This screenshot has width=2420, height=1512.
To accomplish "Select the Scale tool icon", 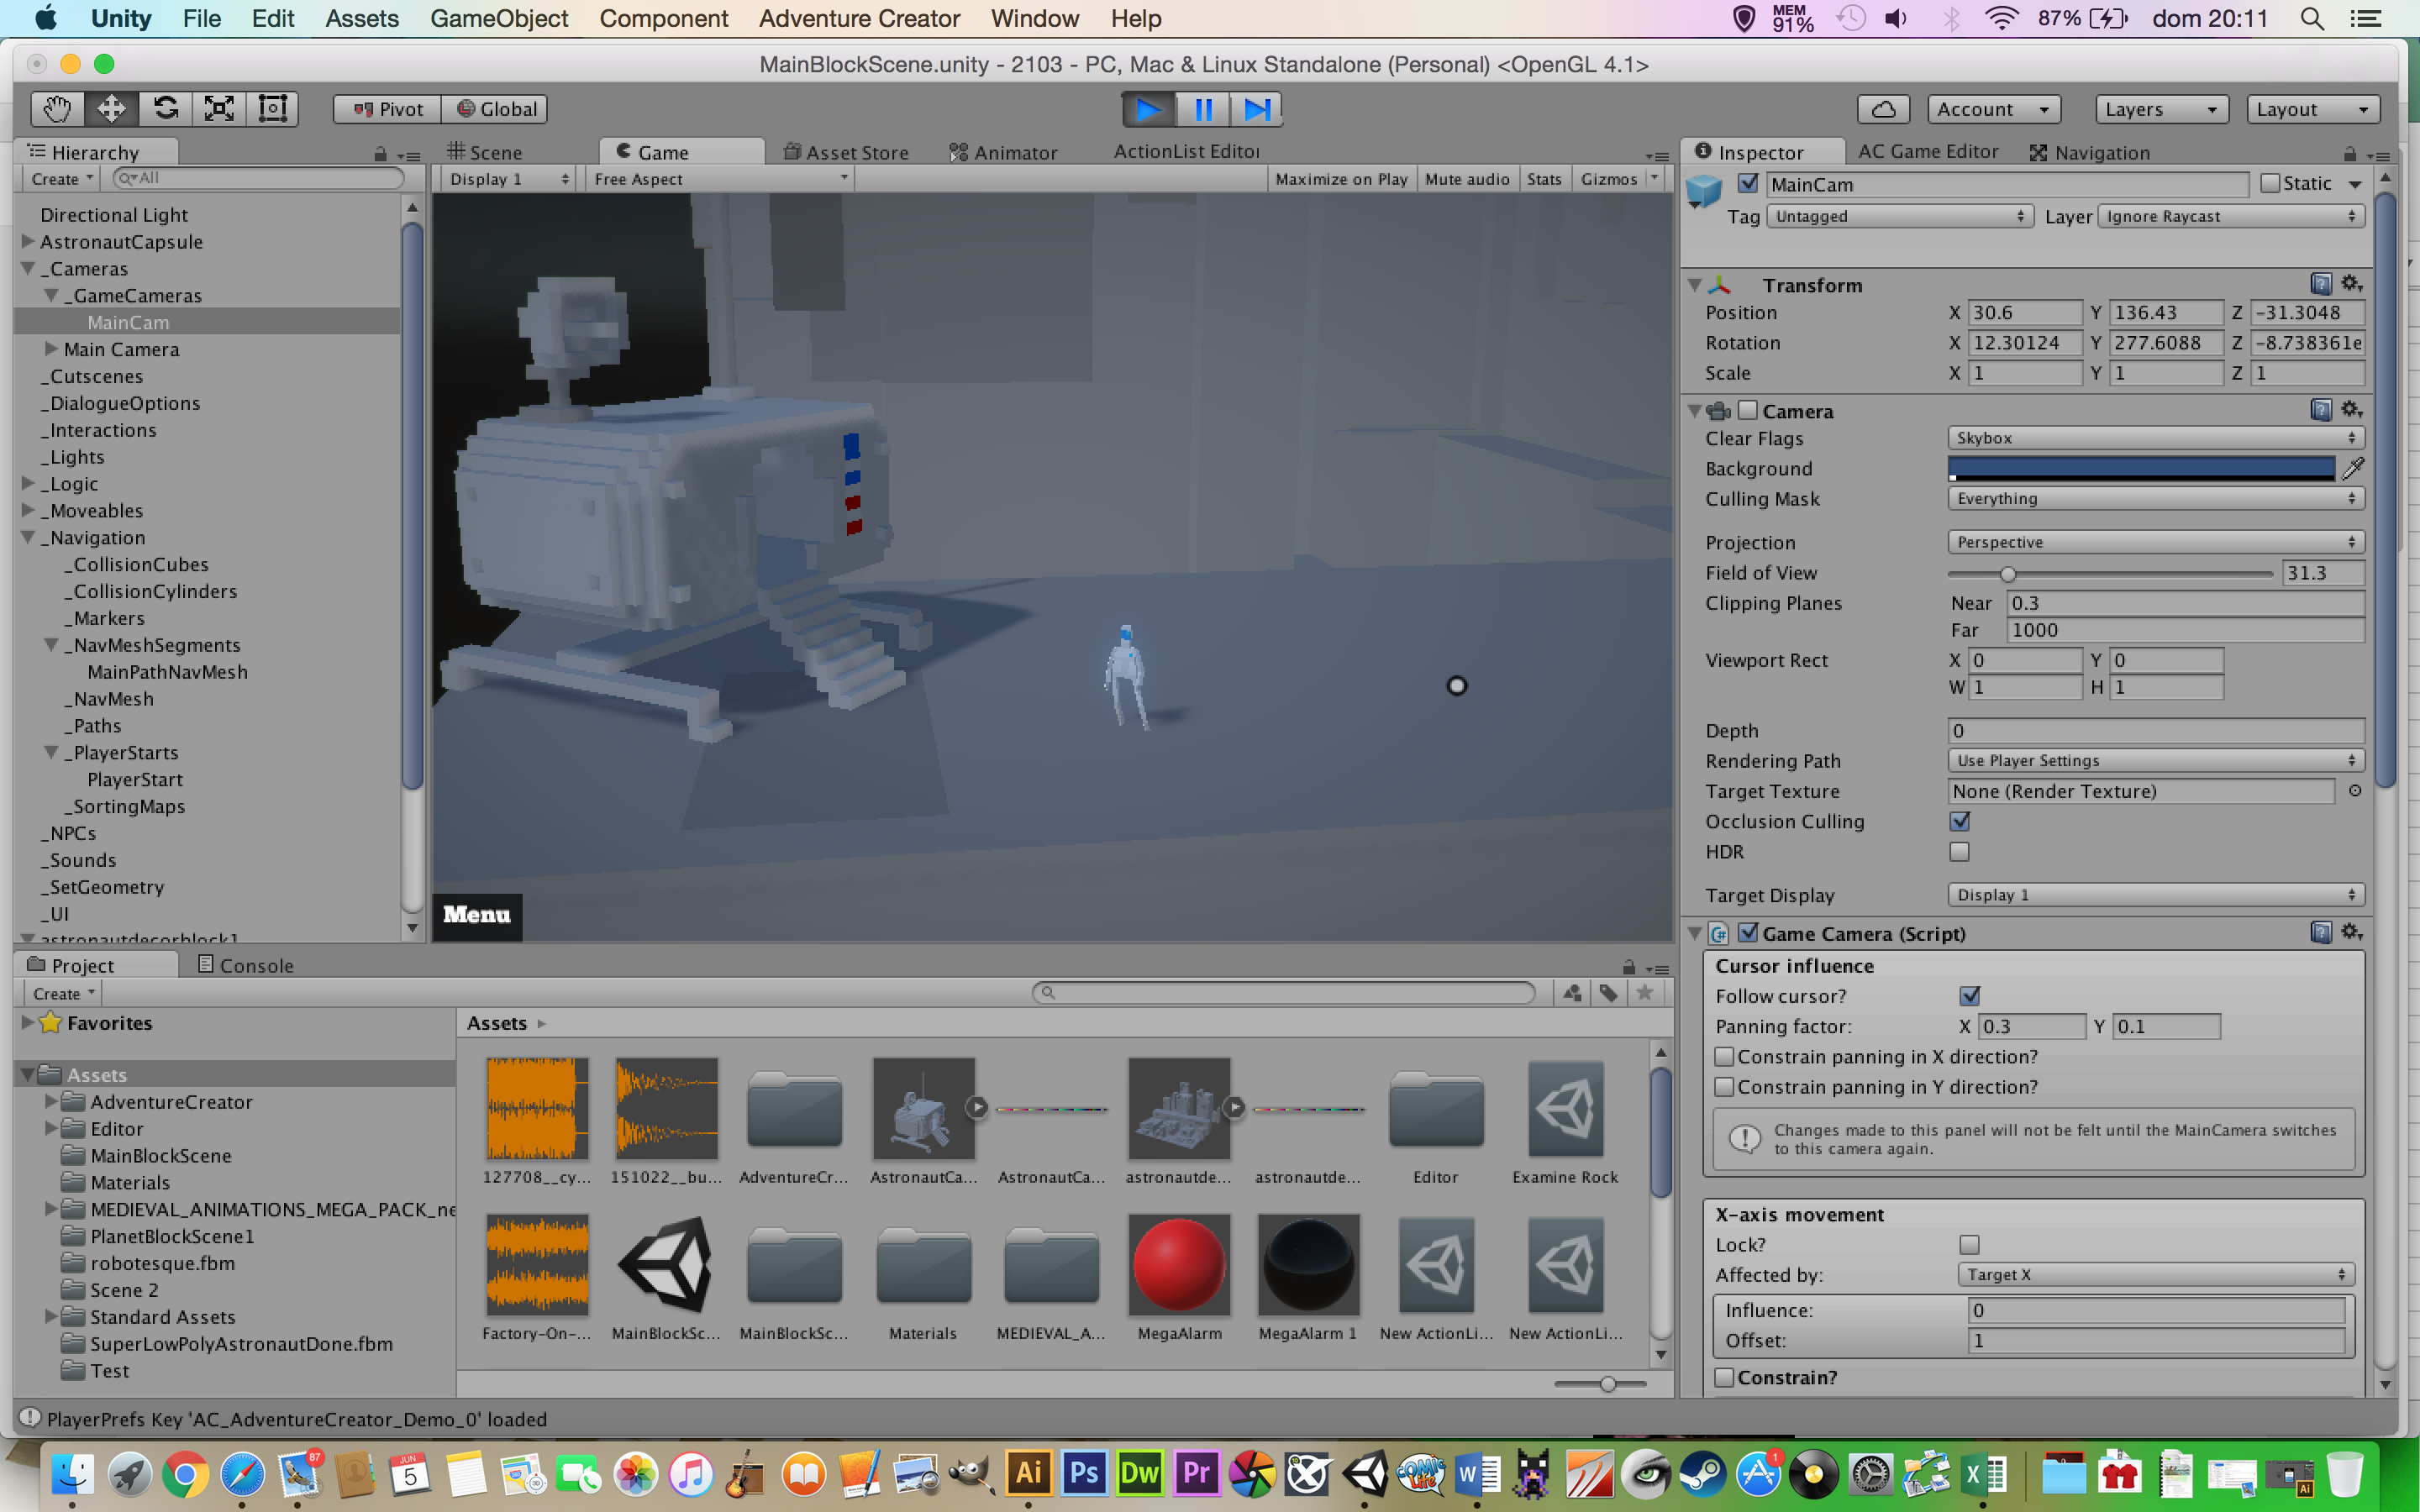I will 219,109.
